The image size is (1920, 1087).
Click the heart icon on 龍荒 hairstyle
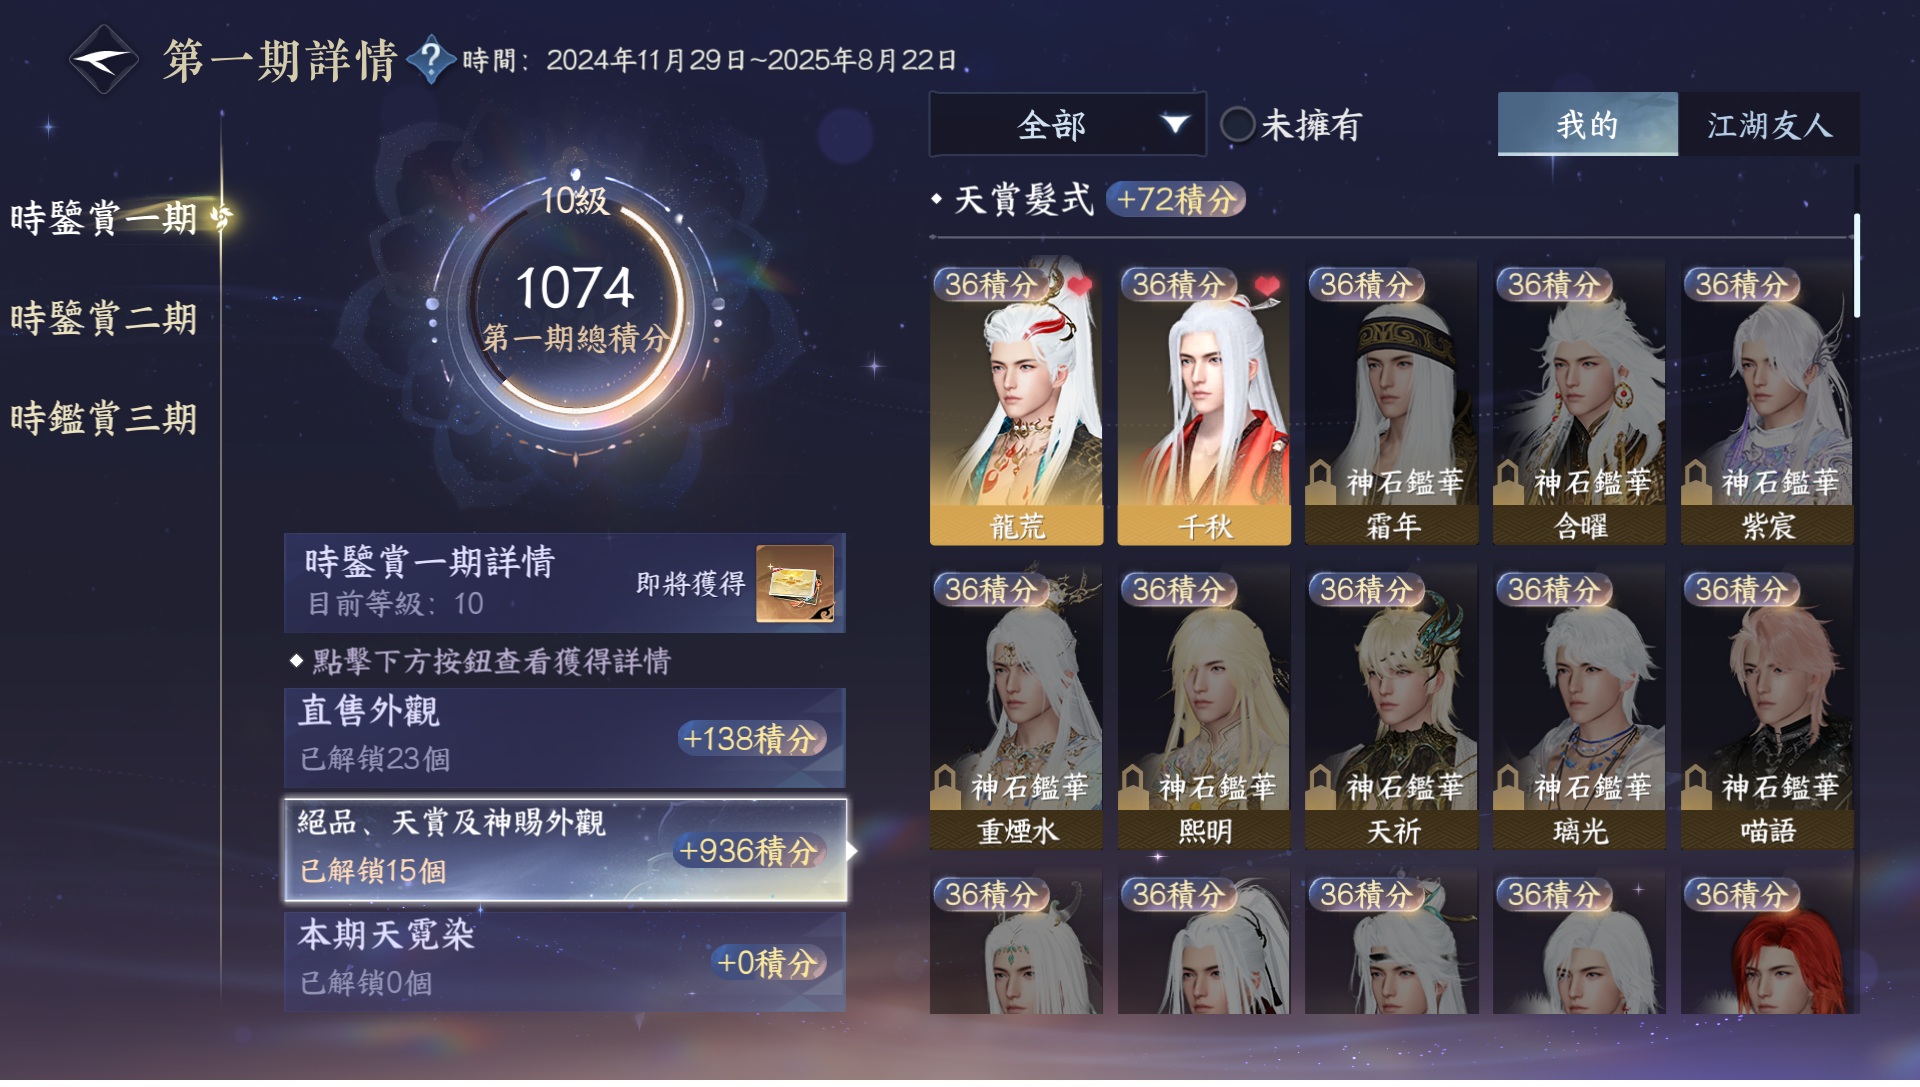tap(1079, 287)
